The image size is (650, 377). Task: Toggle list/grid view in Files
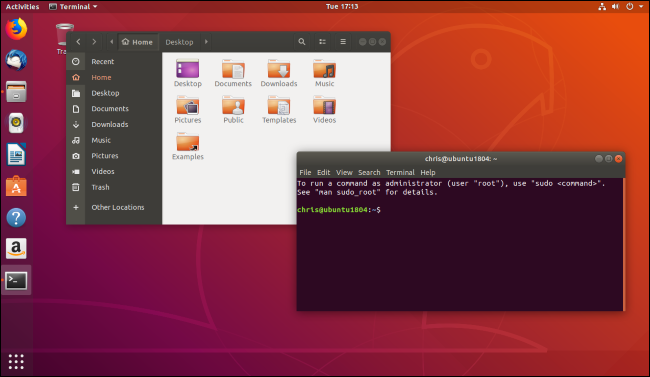coord(323,41)
